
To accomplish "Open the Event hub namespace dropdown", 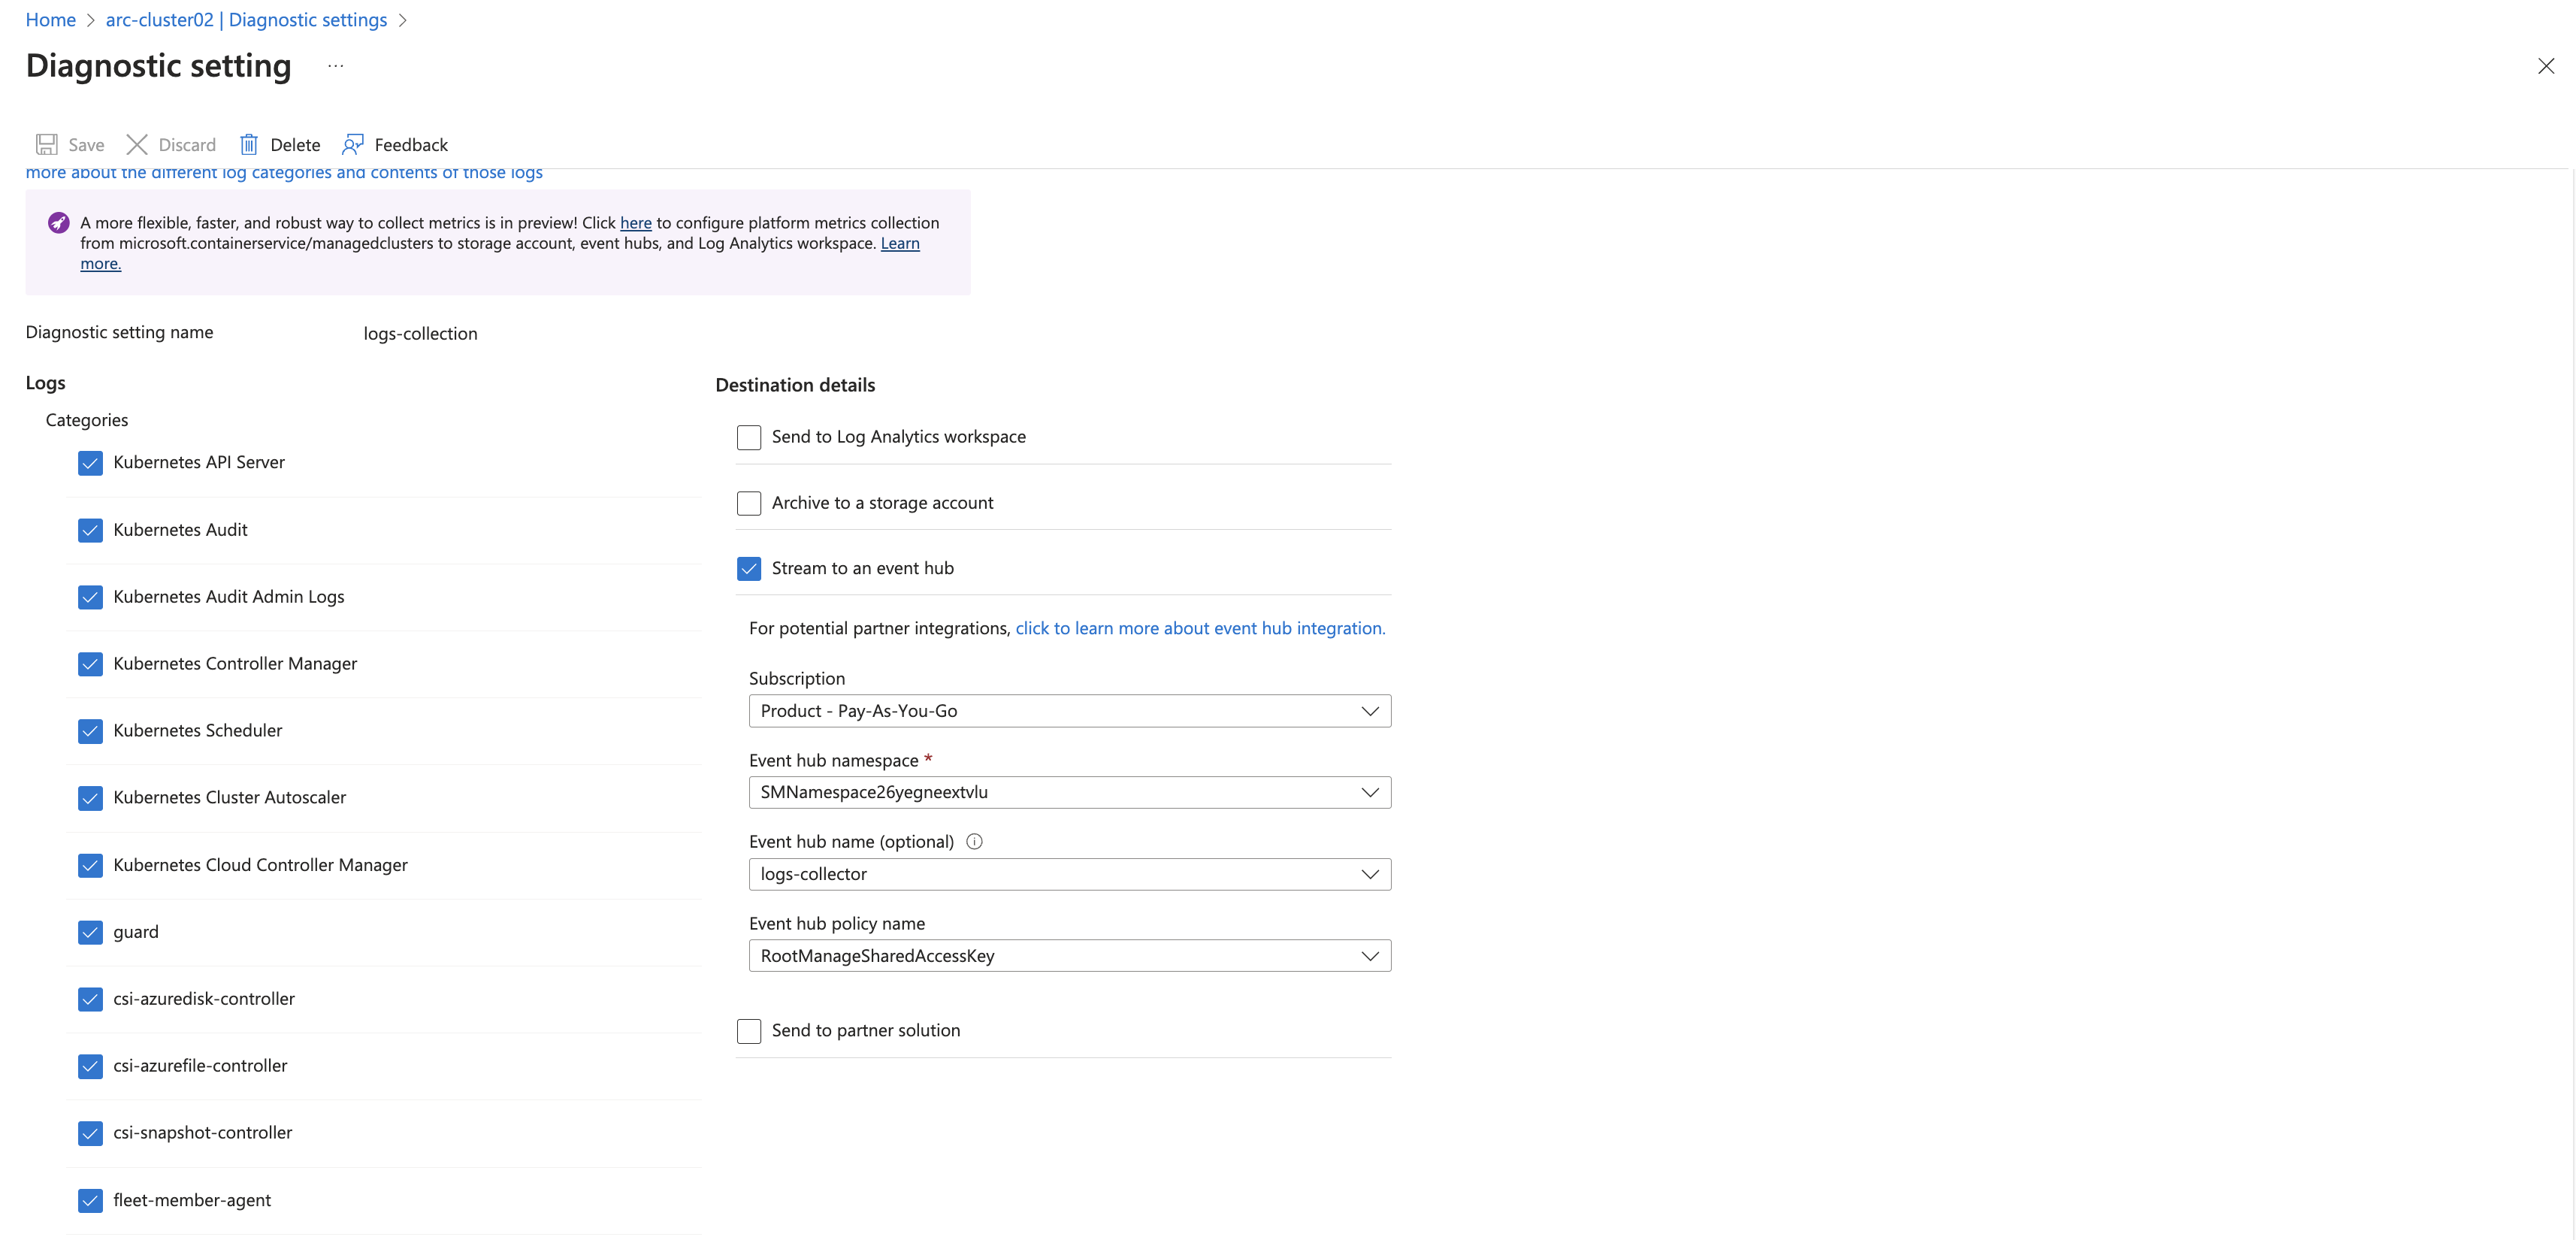I will [1069, 792].
